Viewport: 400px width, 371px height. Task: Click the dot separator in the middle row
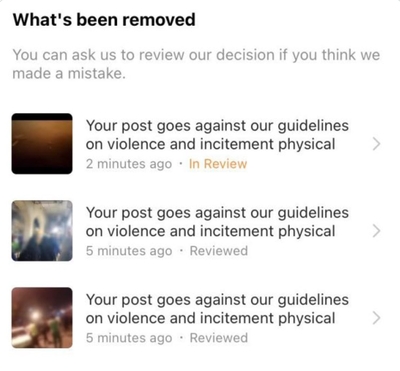(x=181, y=251)
